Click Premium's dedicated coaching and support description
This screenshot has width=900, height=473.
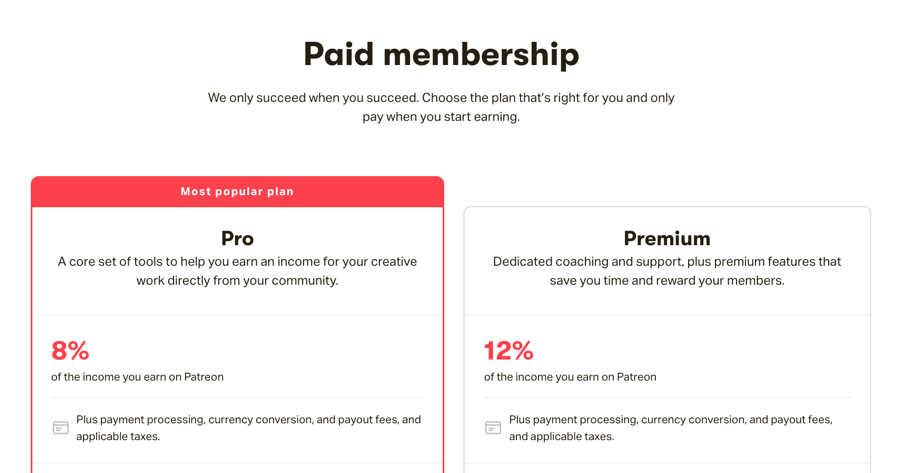(667, 271)
